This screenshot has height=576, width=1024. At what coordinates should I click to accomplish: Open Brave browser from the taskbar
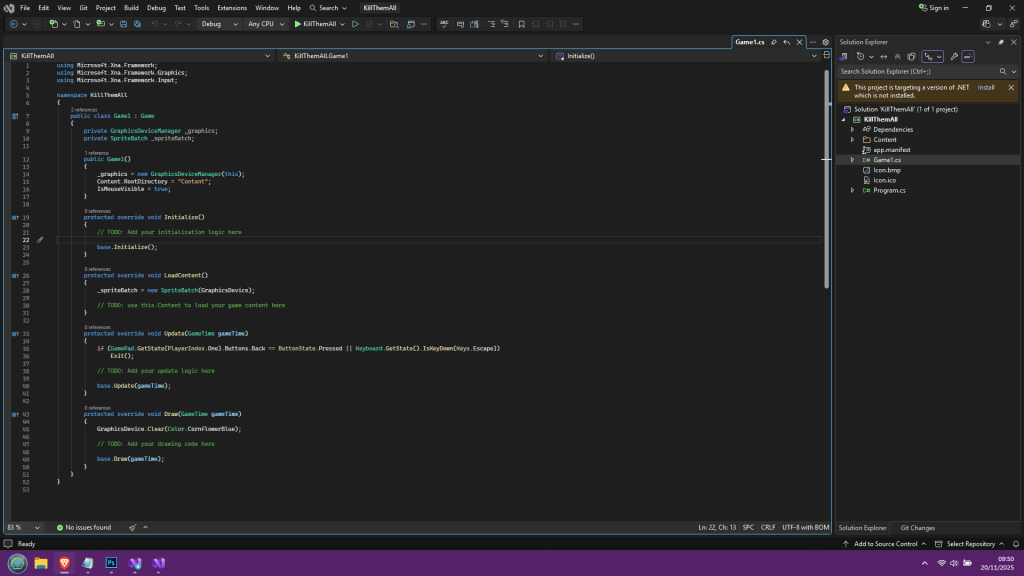click(x=64, y=563)
